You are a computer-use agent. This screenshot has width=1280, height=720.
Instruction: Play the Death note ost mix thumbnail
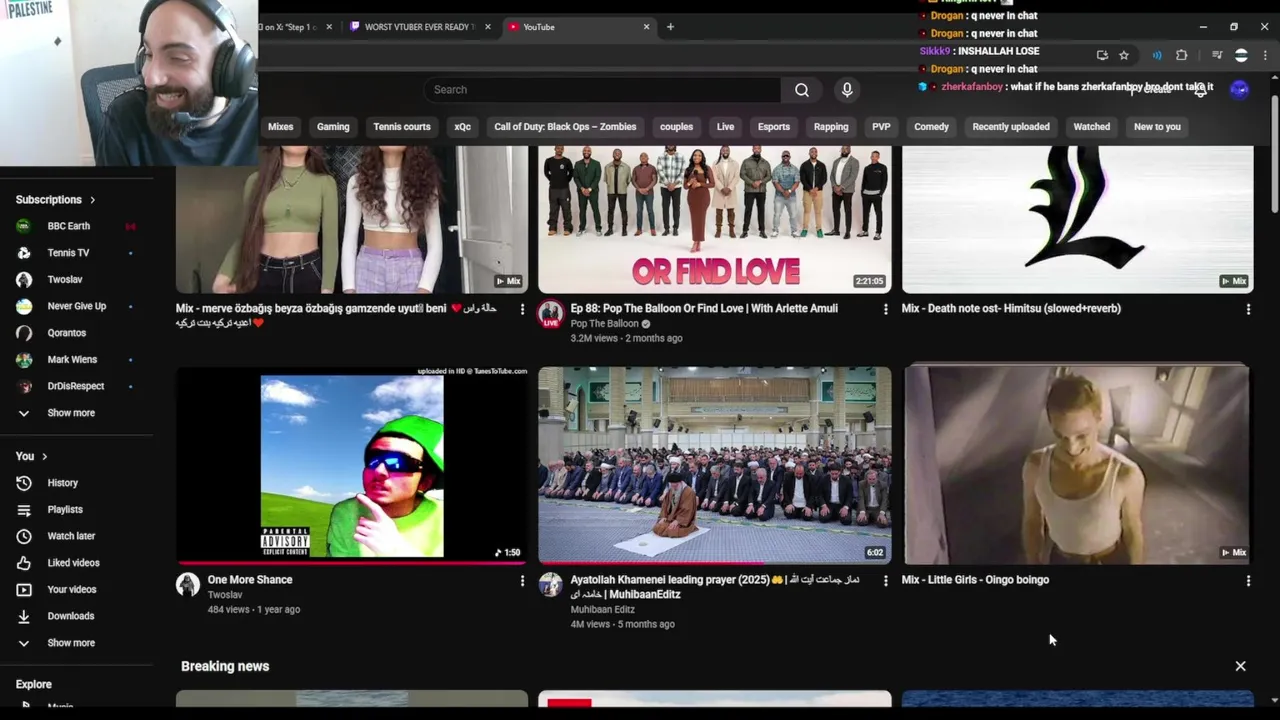coord(1077,220)
